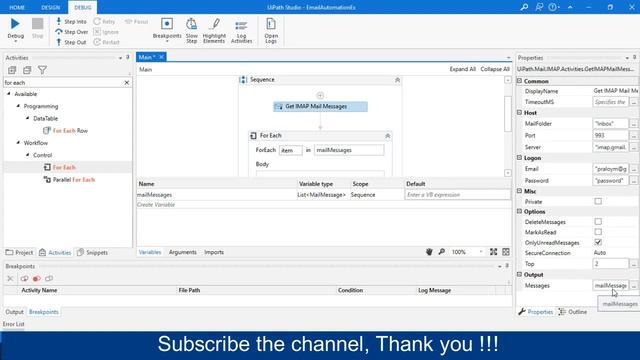Click Step Into in the ribbon
Image resolution: width=640 pixels, height=360 pixels.
point(71,21)
